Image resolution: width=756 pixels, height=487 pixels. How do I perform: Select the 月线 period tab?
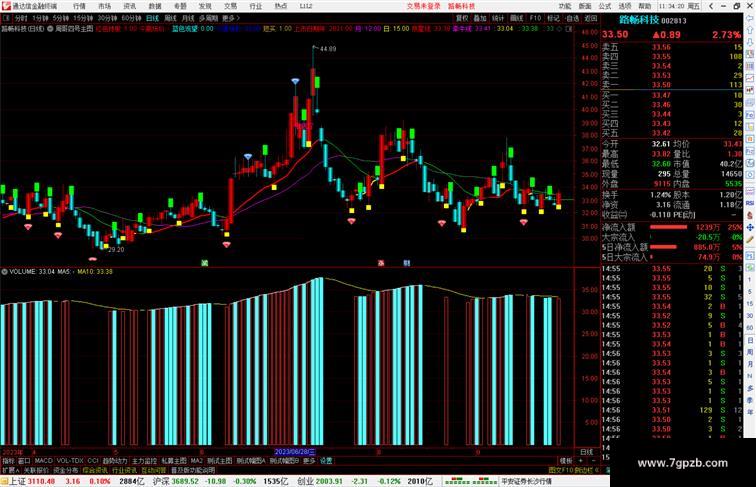[188, 18]
